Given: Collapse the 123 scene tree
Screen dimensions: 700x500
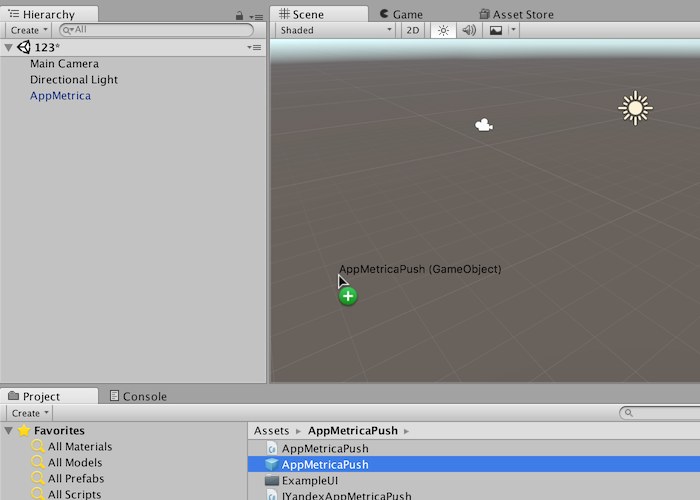Looking at the screenshot, I should (x=8, y=47).
